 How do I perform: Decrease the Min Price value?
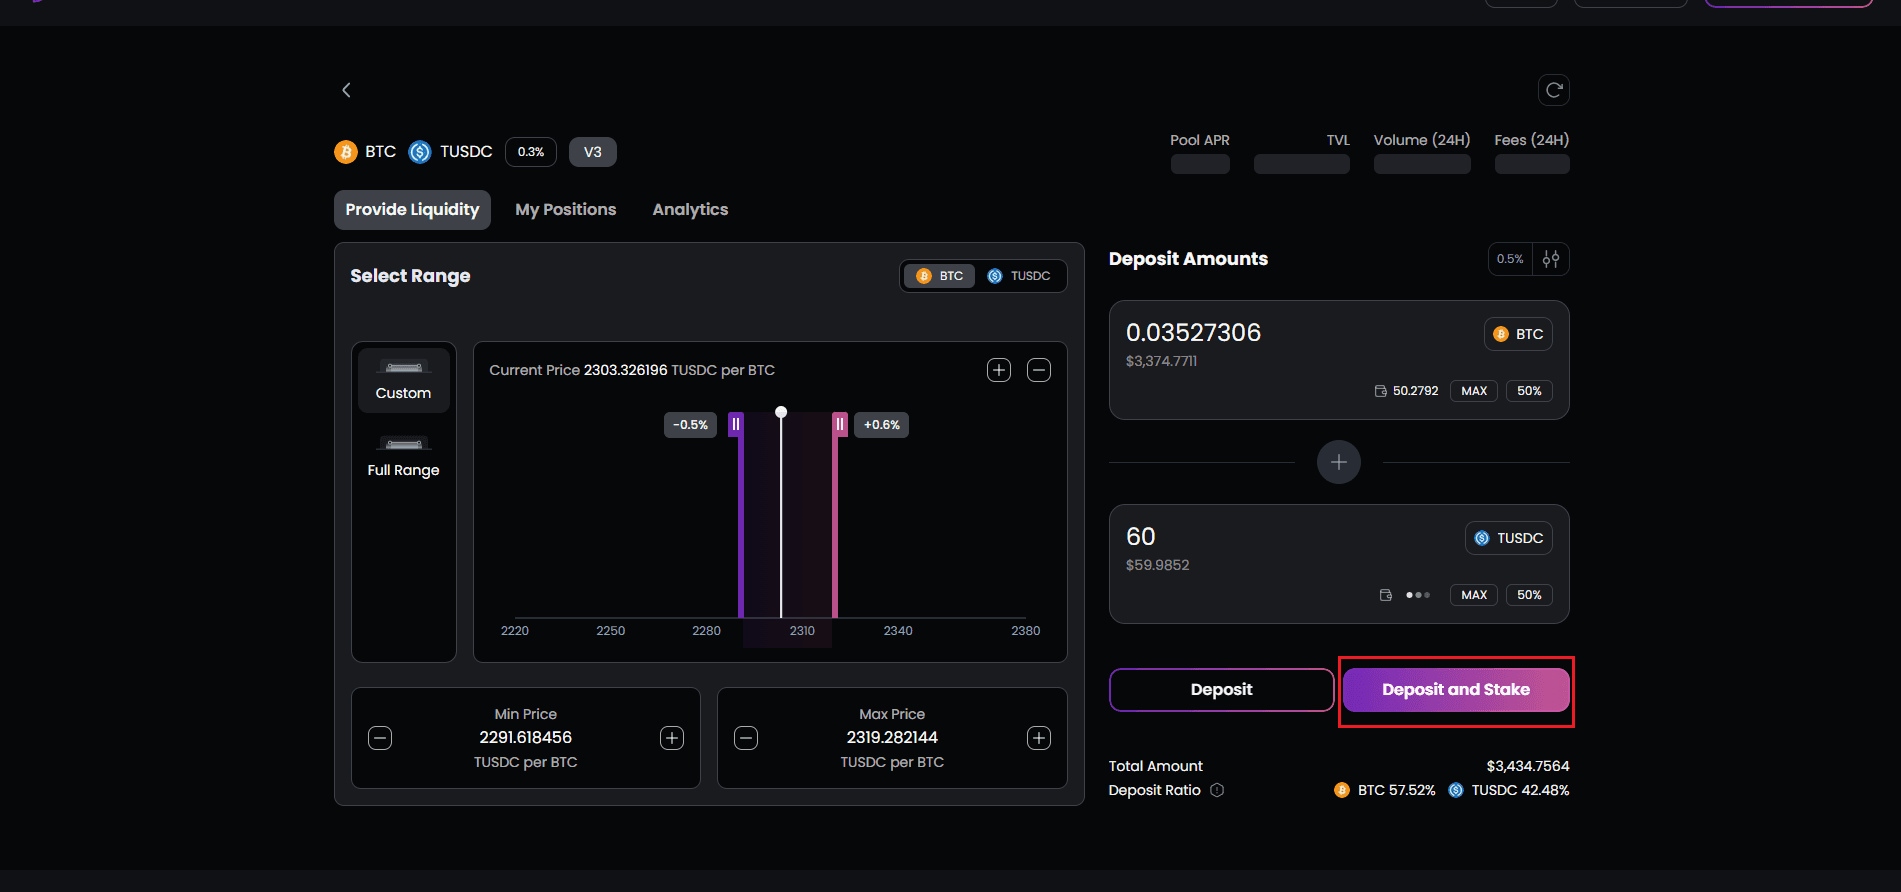380,738
